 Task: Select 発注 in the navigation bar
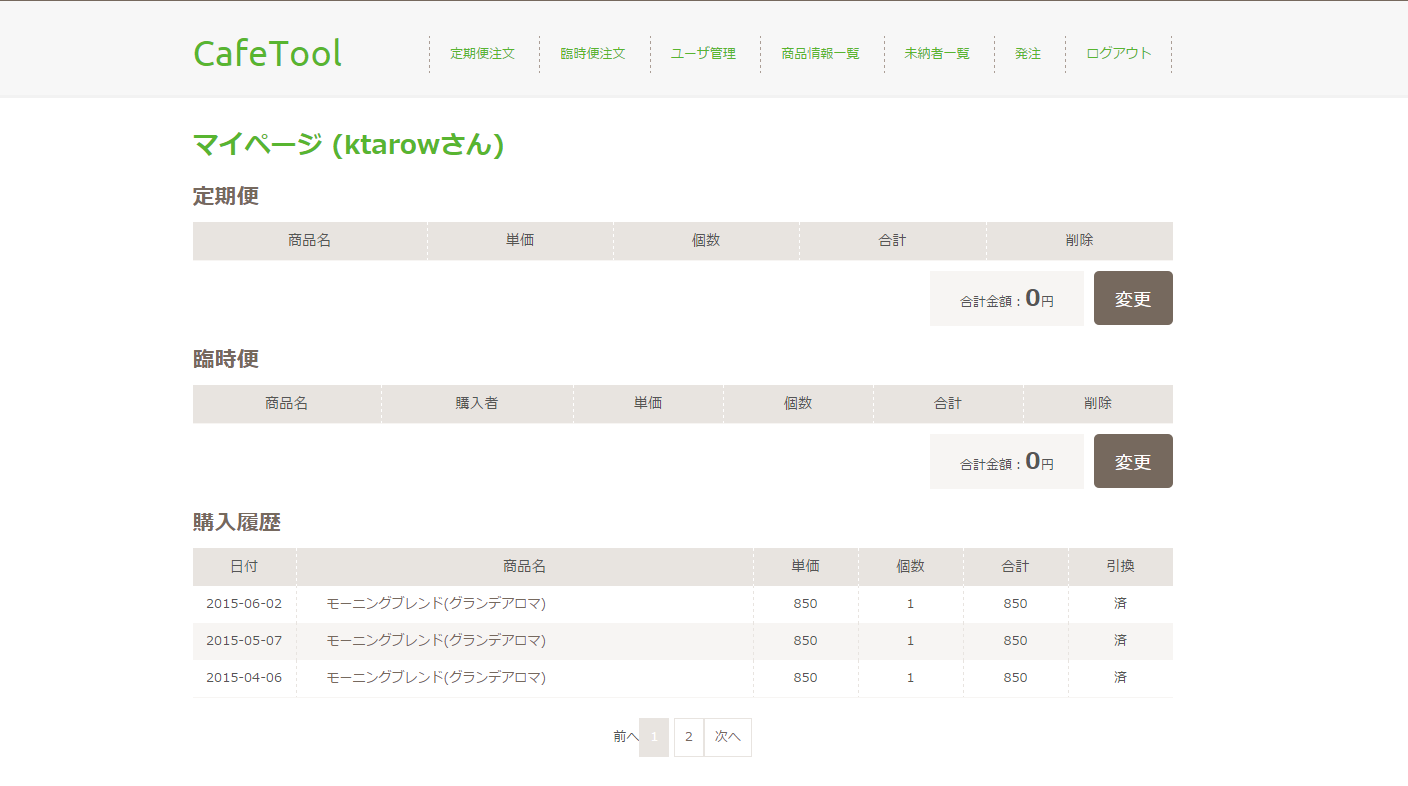click(x=1028, y=54)
